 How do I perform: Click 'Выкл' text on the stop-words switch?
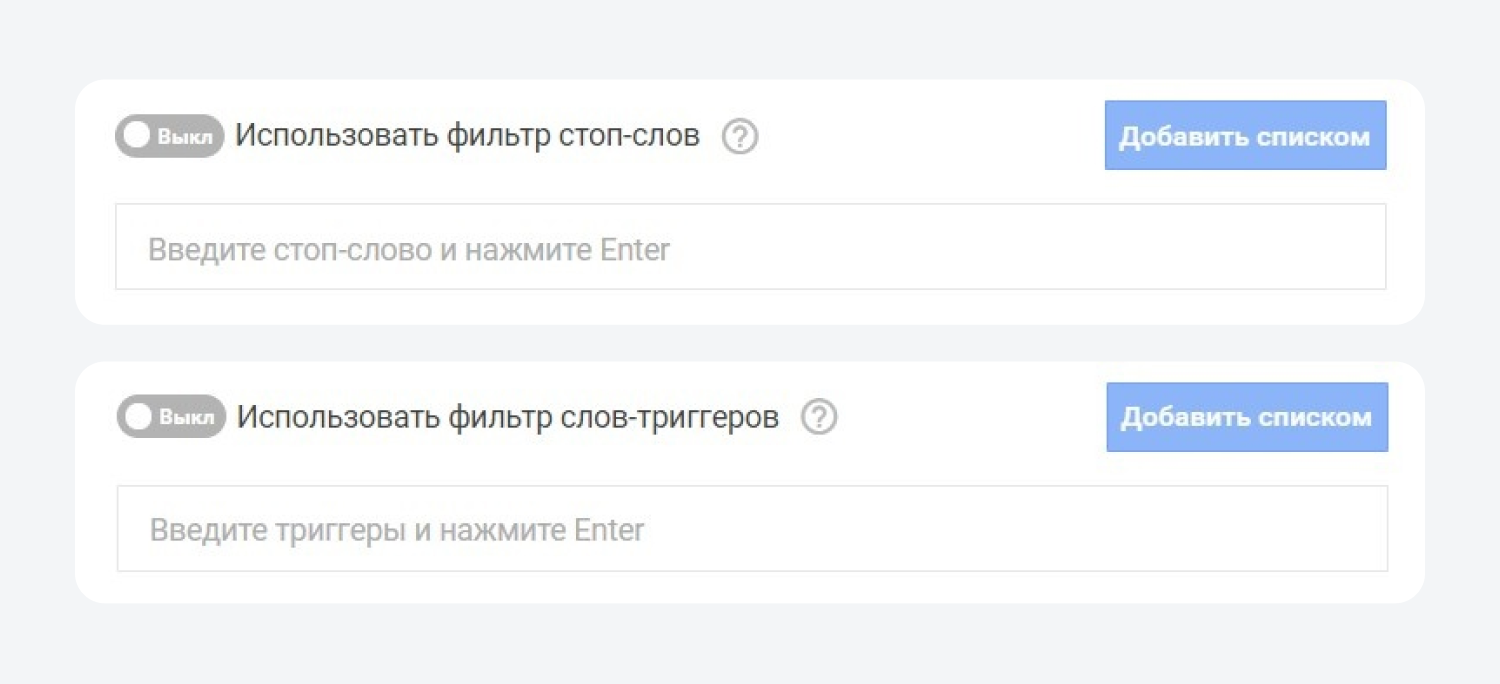point(185,137)
